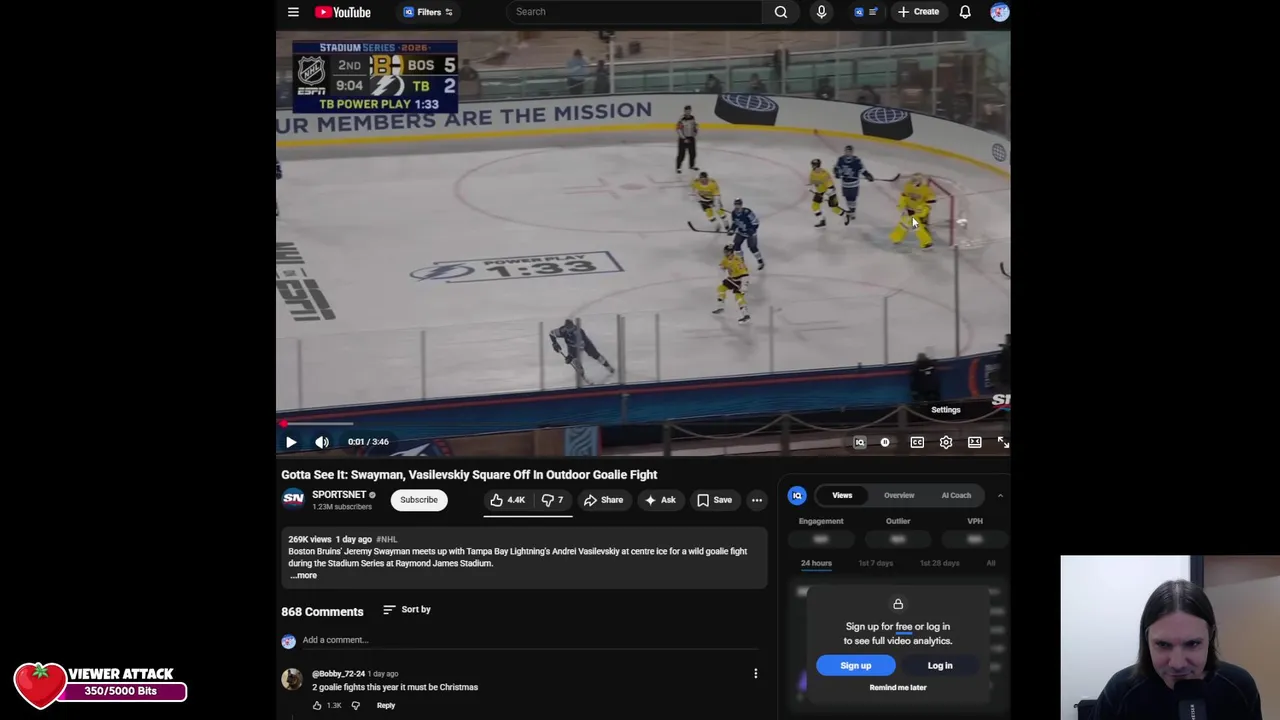
Task: Reply to Bobby's comment
Action: coord(386,705)
